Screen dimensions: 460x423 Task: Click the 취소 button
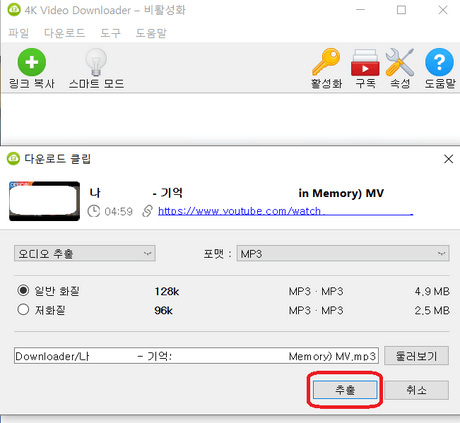click(416, 390)
